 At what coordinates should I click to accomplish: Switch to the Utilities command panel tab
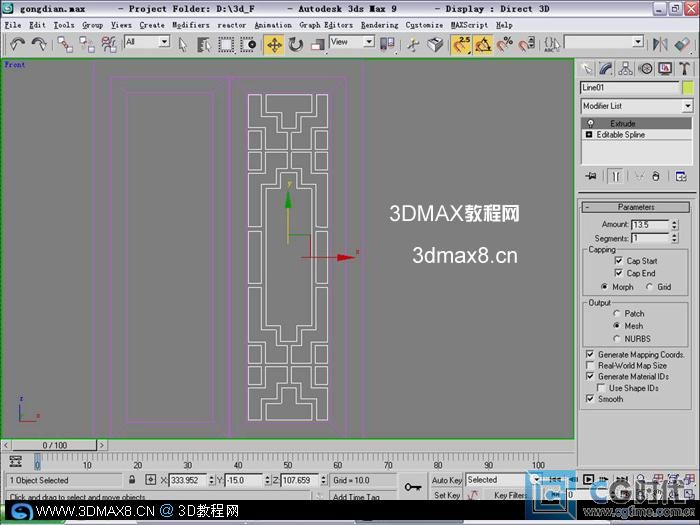[684, 68]
